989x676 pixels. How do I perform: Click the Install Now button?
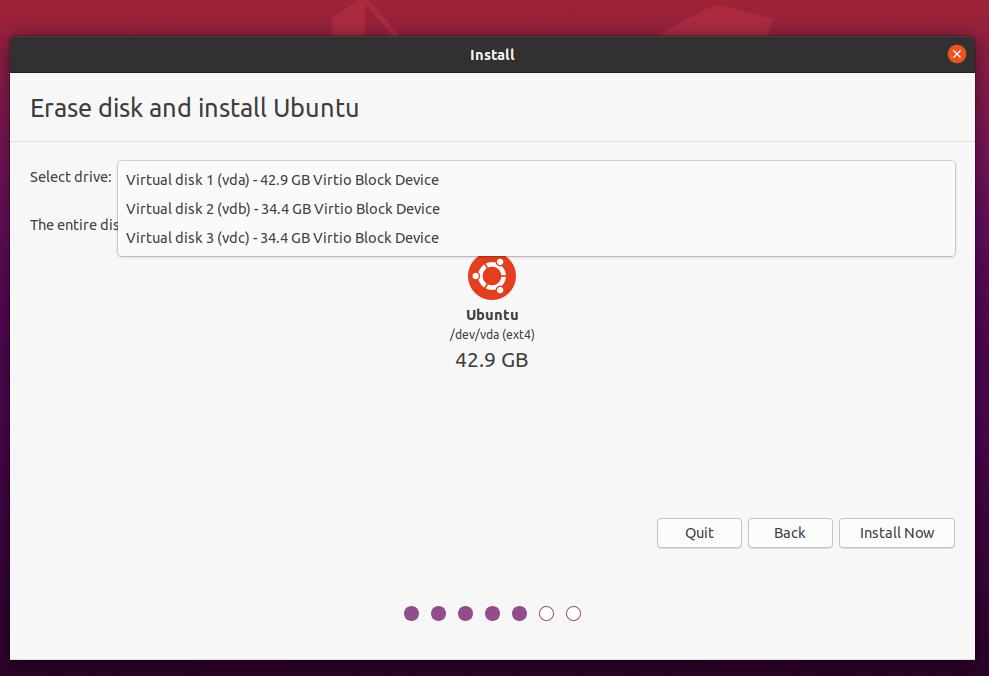click(x=896, y=533)
